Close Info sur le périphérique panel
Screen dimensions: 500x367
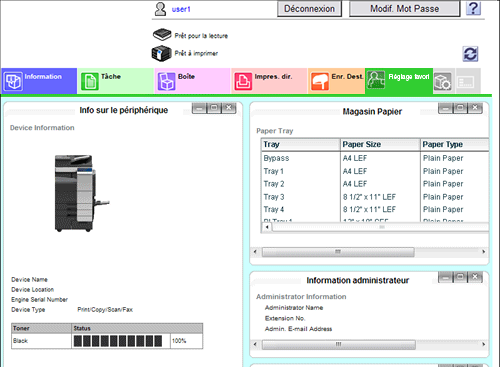coord(229,108)
